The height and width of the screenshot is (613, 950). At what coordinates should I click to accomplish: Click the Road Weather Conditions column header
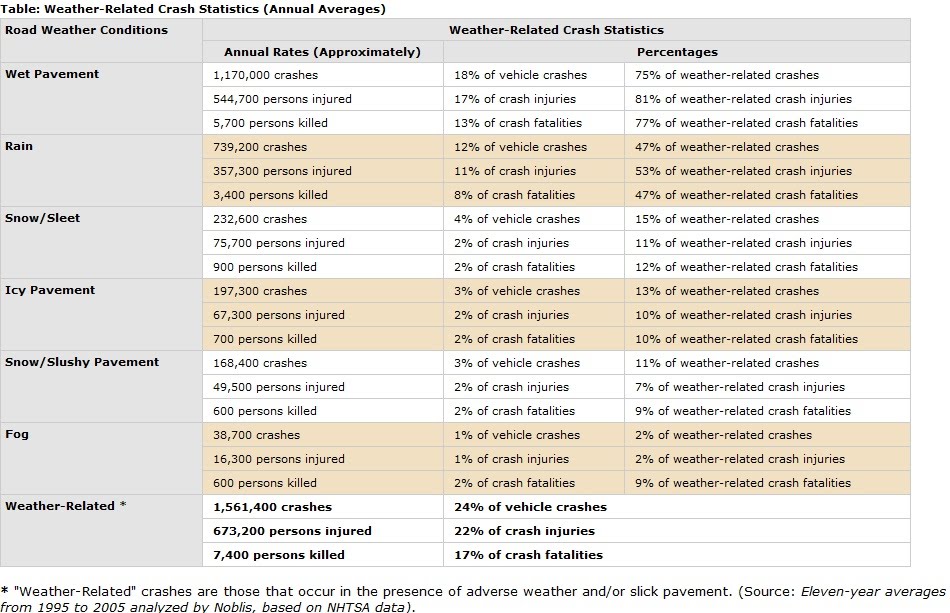[86, 30]
